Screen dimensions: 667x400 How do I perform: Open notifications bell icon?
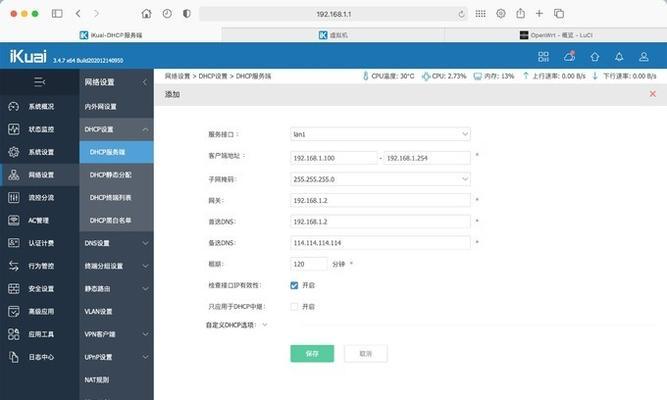click(619, 57)
